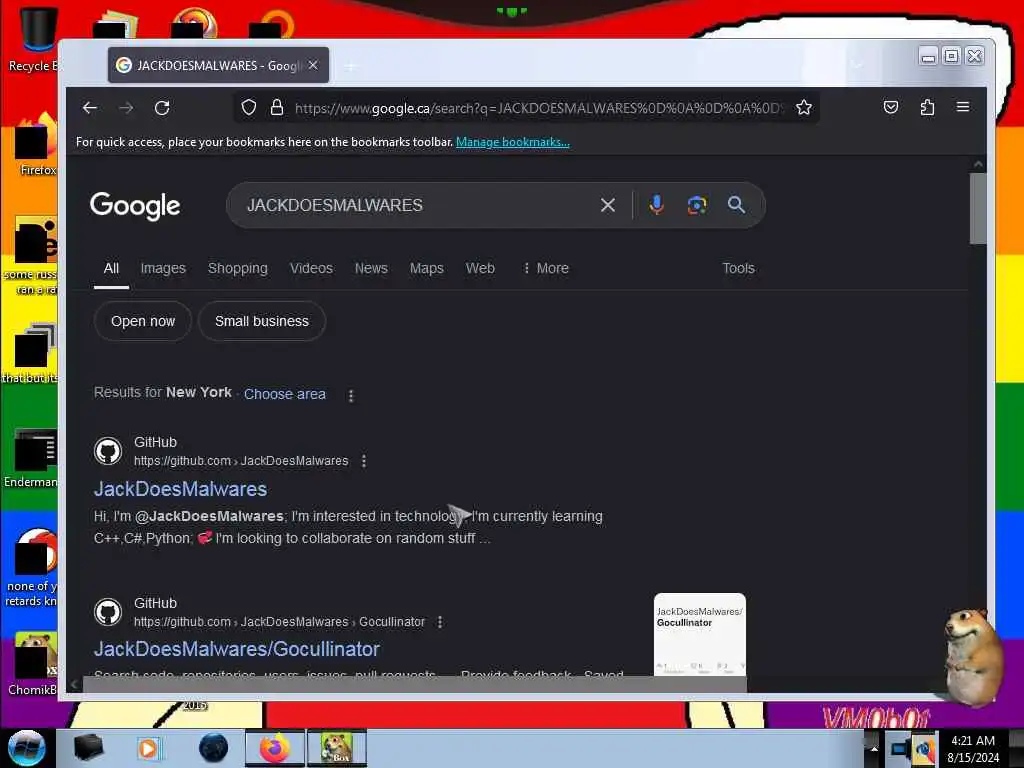The image size is (1024, 768).
Task: Open the list all tabs dropdown
Action: tap(857, 65)
